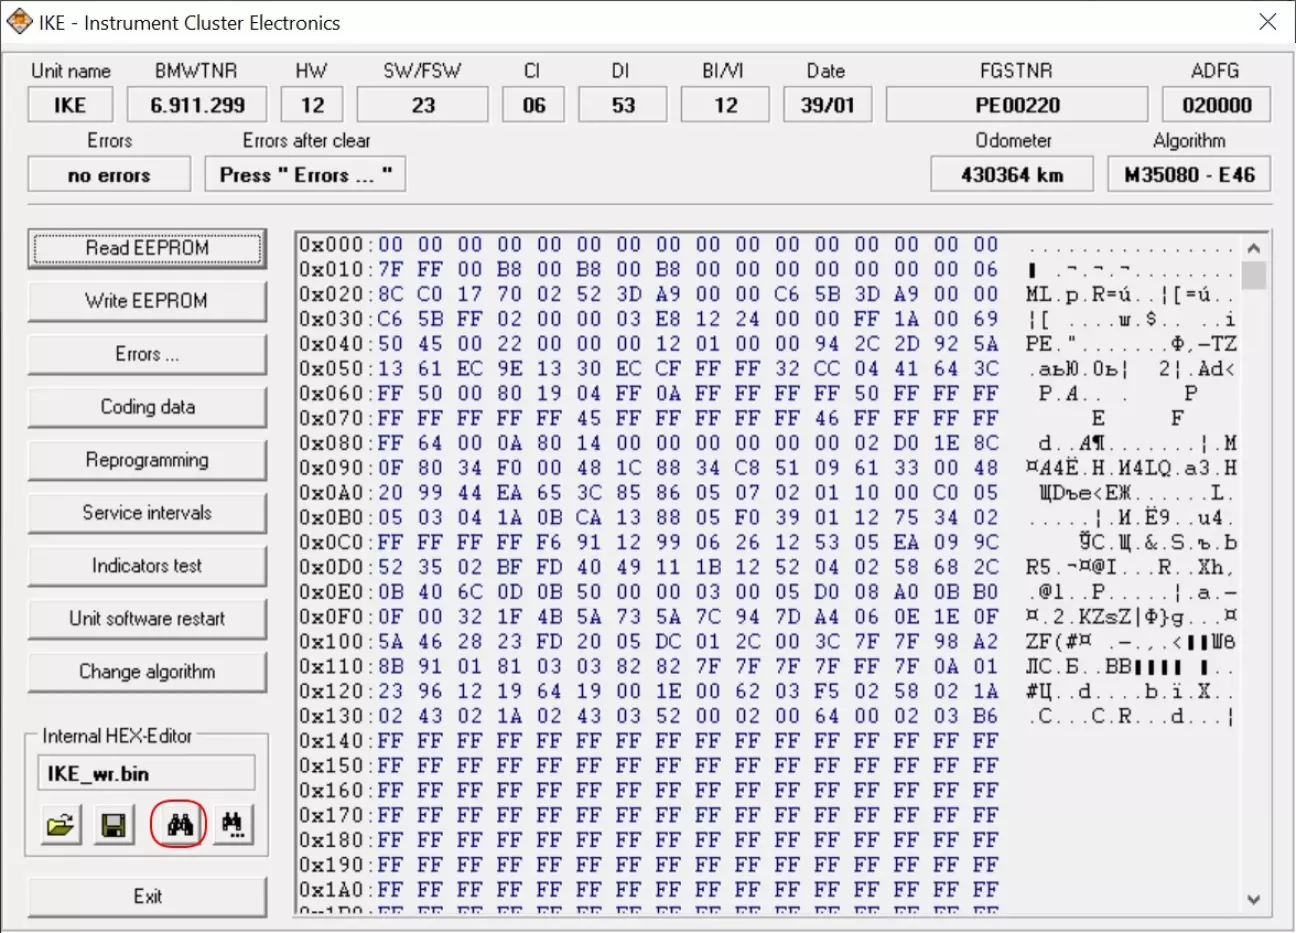Run the Indicators test

pos(146,566)
